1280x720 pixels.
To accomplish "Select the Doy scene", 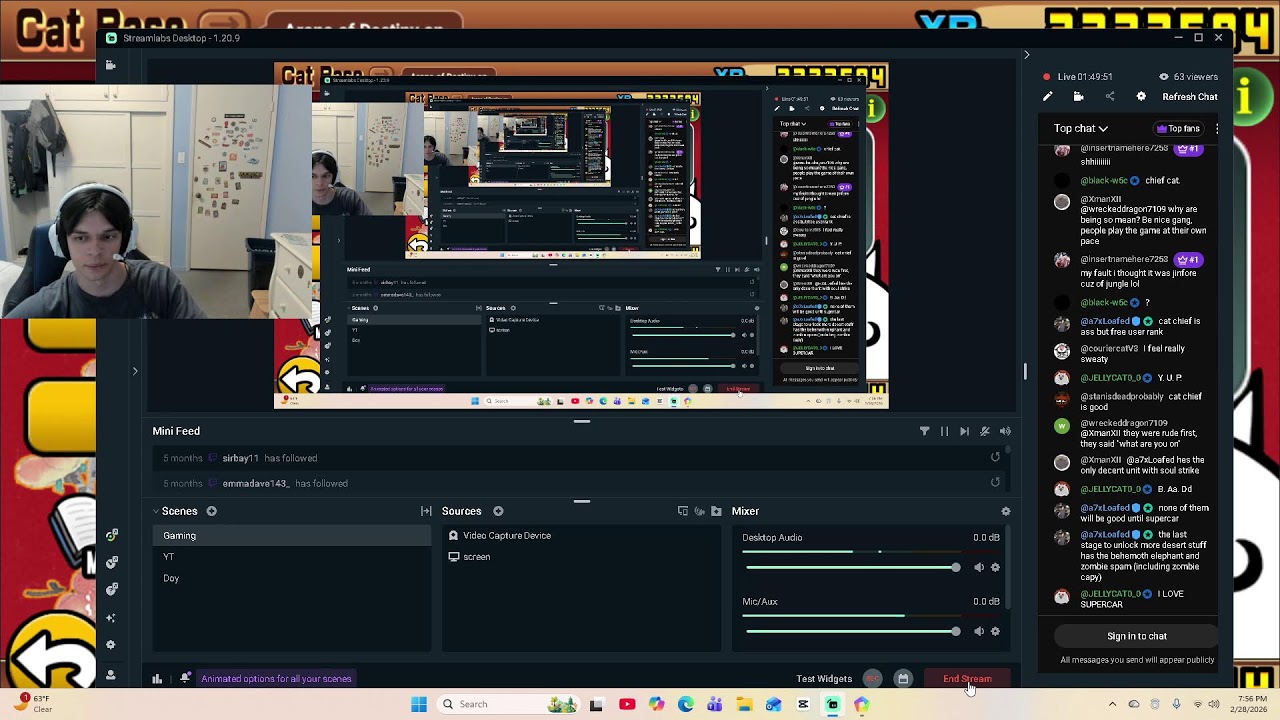I will [292, 578].
